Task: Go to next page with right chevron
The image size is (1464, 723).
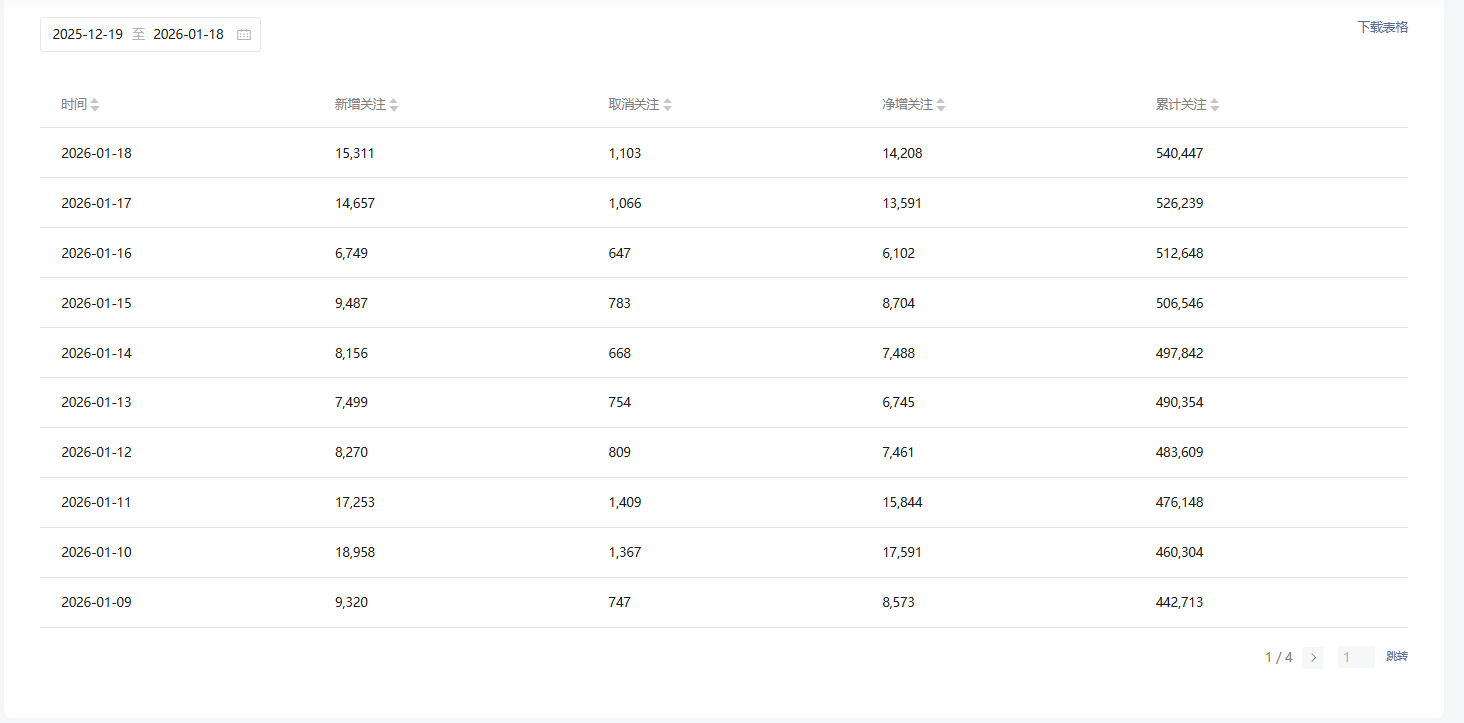Action: (1313, 658)
